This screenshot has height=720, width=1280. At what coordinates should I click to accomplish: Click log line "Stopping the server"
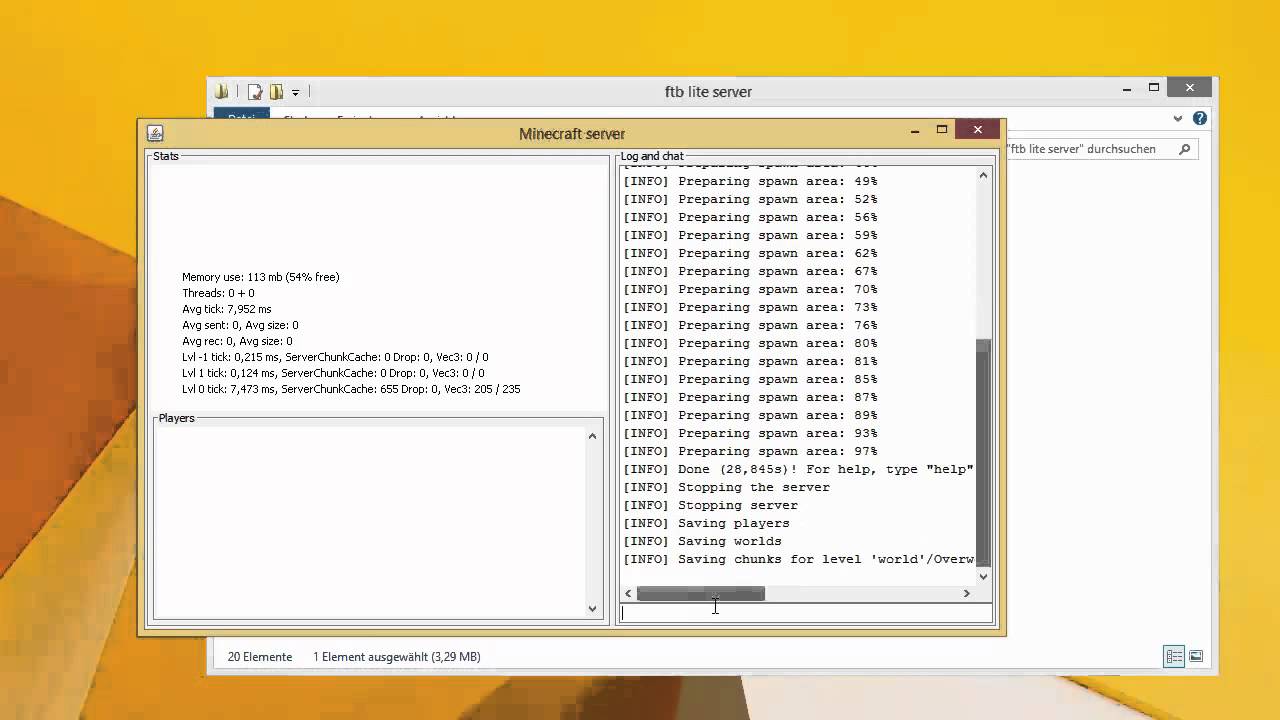[726, 487]
